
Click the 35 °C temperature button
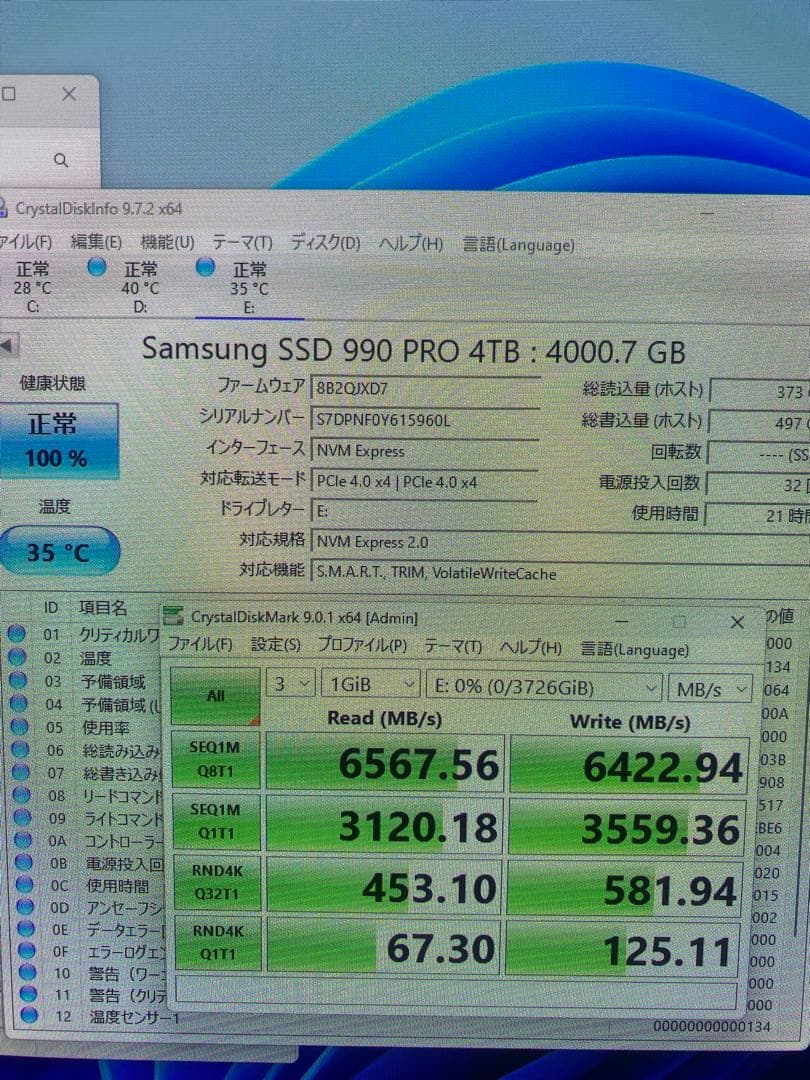[x=58, y=551]
